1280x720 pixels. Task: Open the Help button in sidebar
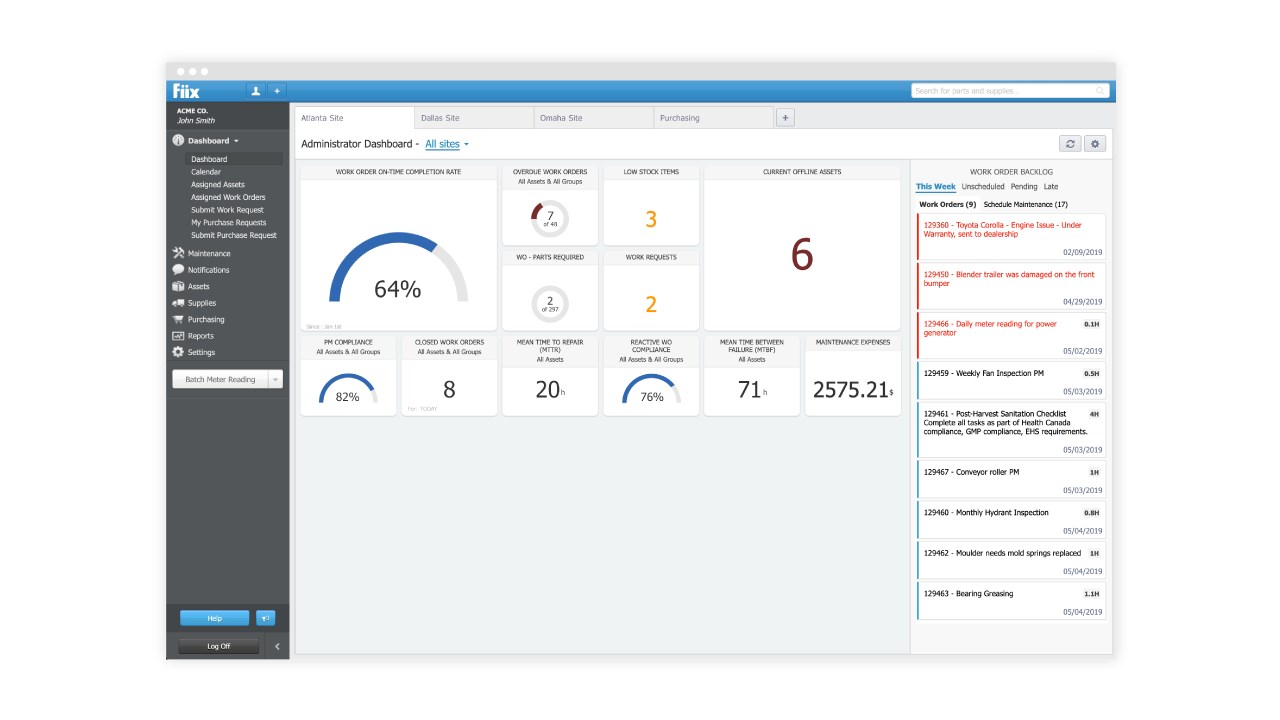tap(214, 618)
